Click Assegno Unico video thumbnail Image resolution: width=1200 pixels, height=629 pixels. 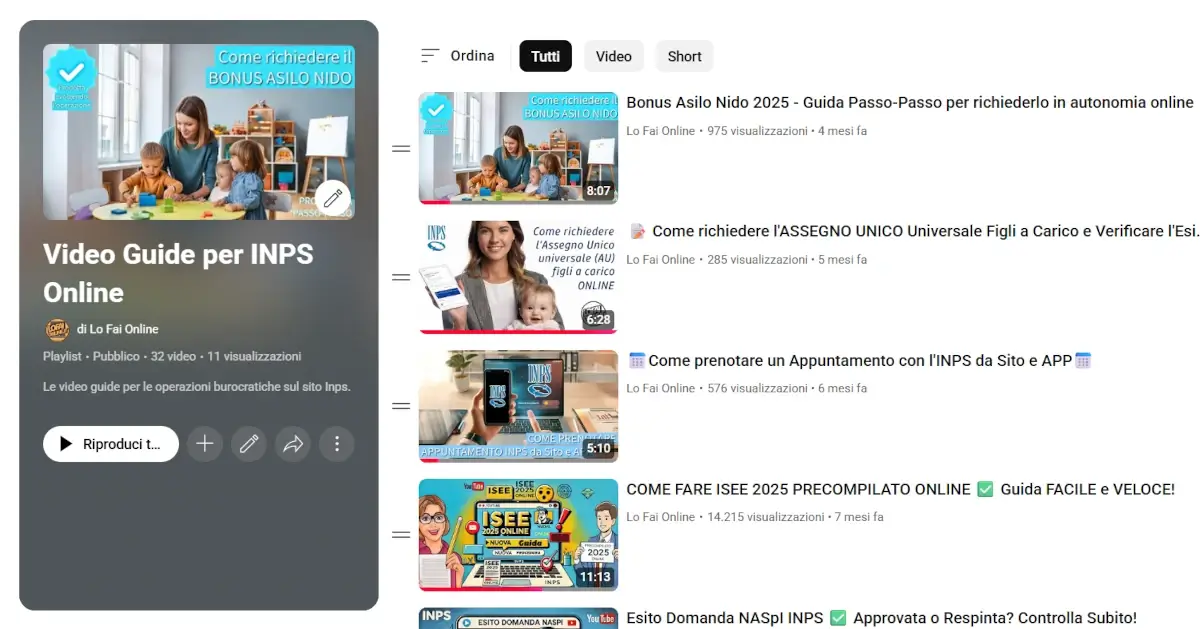tap(518, 277)
